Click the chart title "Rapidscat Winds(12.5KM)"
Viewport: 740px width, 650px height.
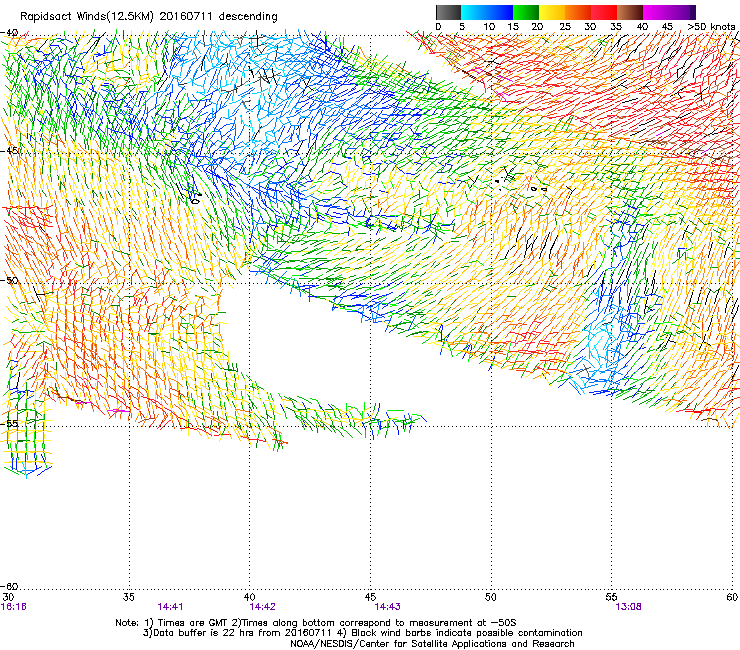87,16
